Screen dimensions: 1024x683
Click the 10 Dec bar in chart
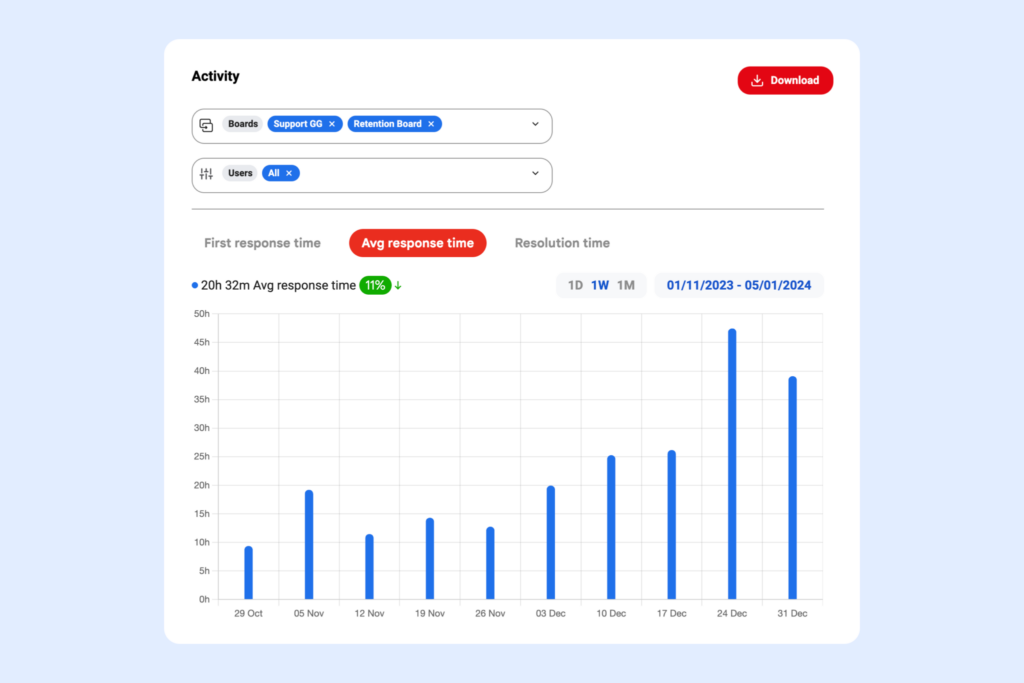tap(611, 528)
